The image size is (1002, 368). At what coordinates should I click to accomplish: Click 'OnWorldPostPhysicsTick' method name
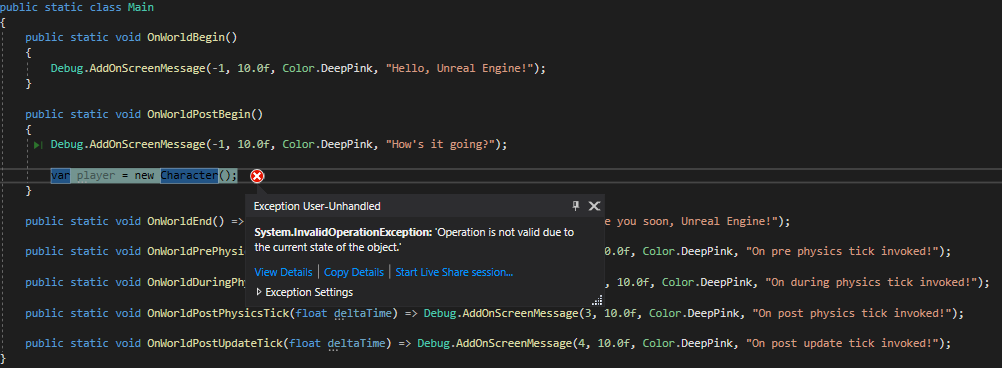(x=218, y=313)
